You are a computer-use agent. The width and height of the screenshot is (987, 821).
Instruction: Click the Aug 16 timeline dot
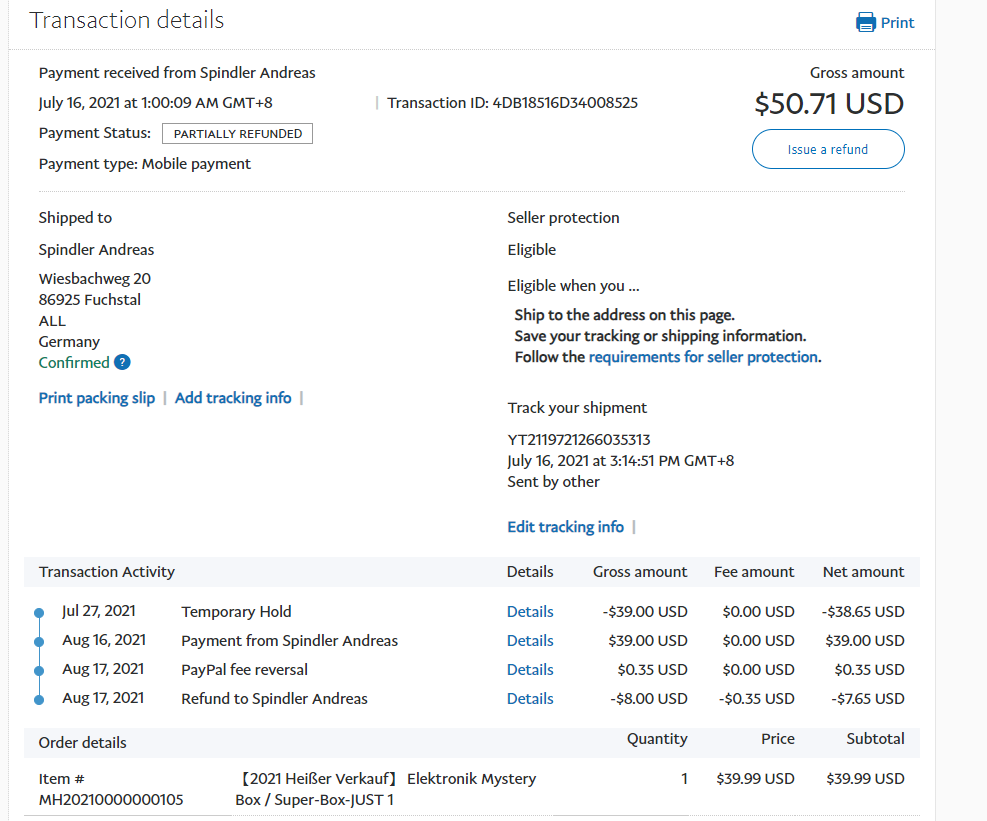click(39, 641)
